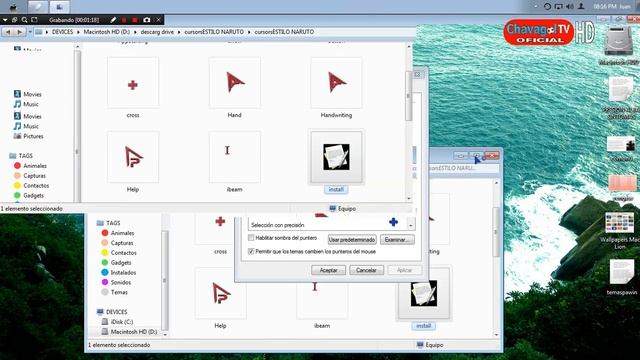
Task: Click the Cancelar button
Action: (x=366, y=270)
